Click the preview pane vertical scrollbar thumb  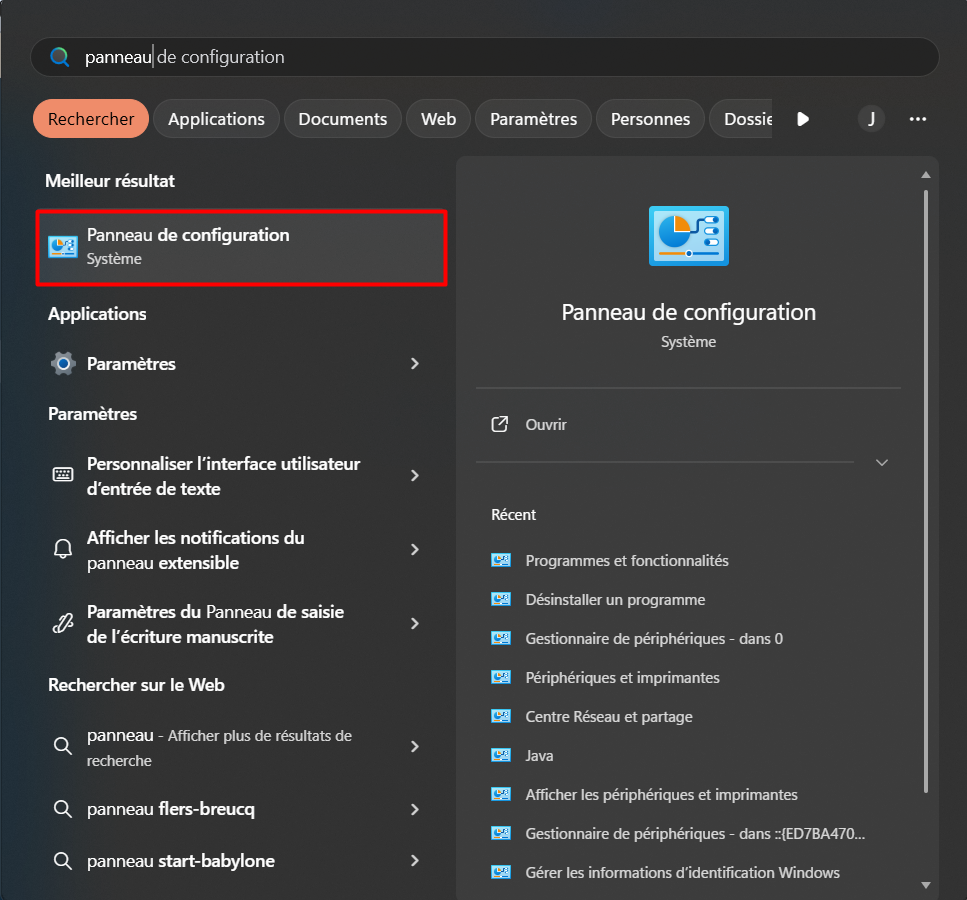point(926,492)
